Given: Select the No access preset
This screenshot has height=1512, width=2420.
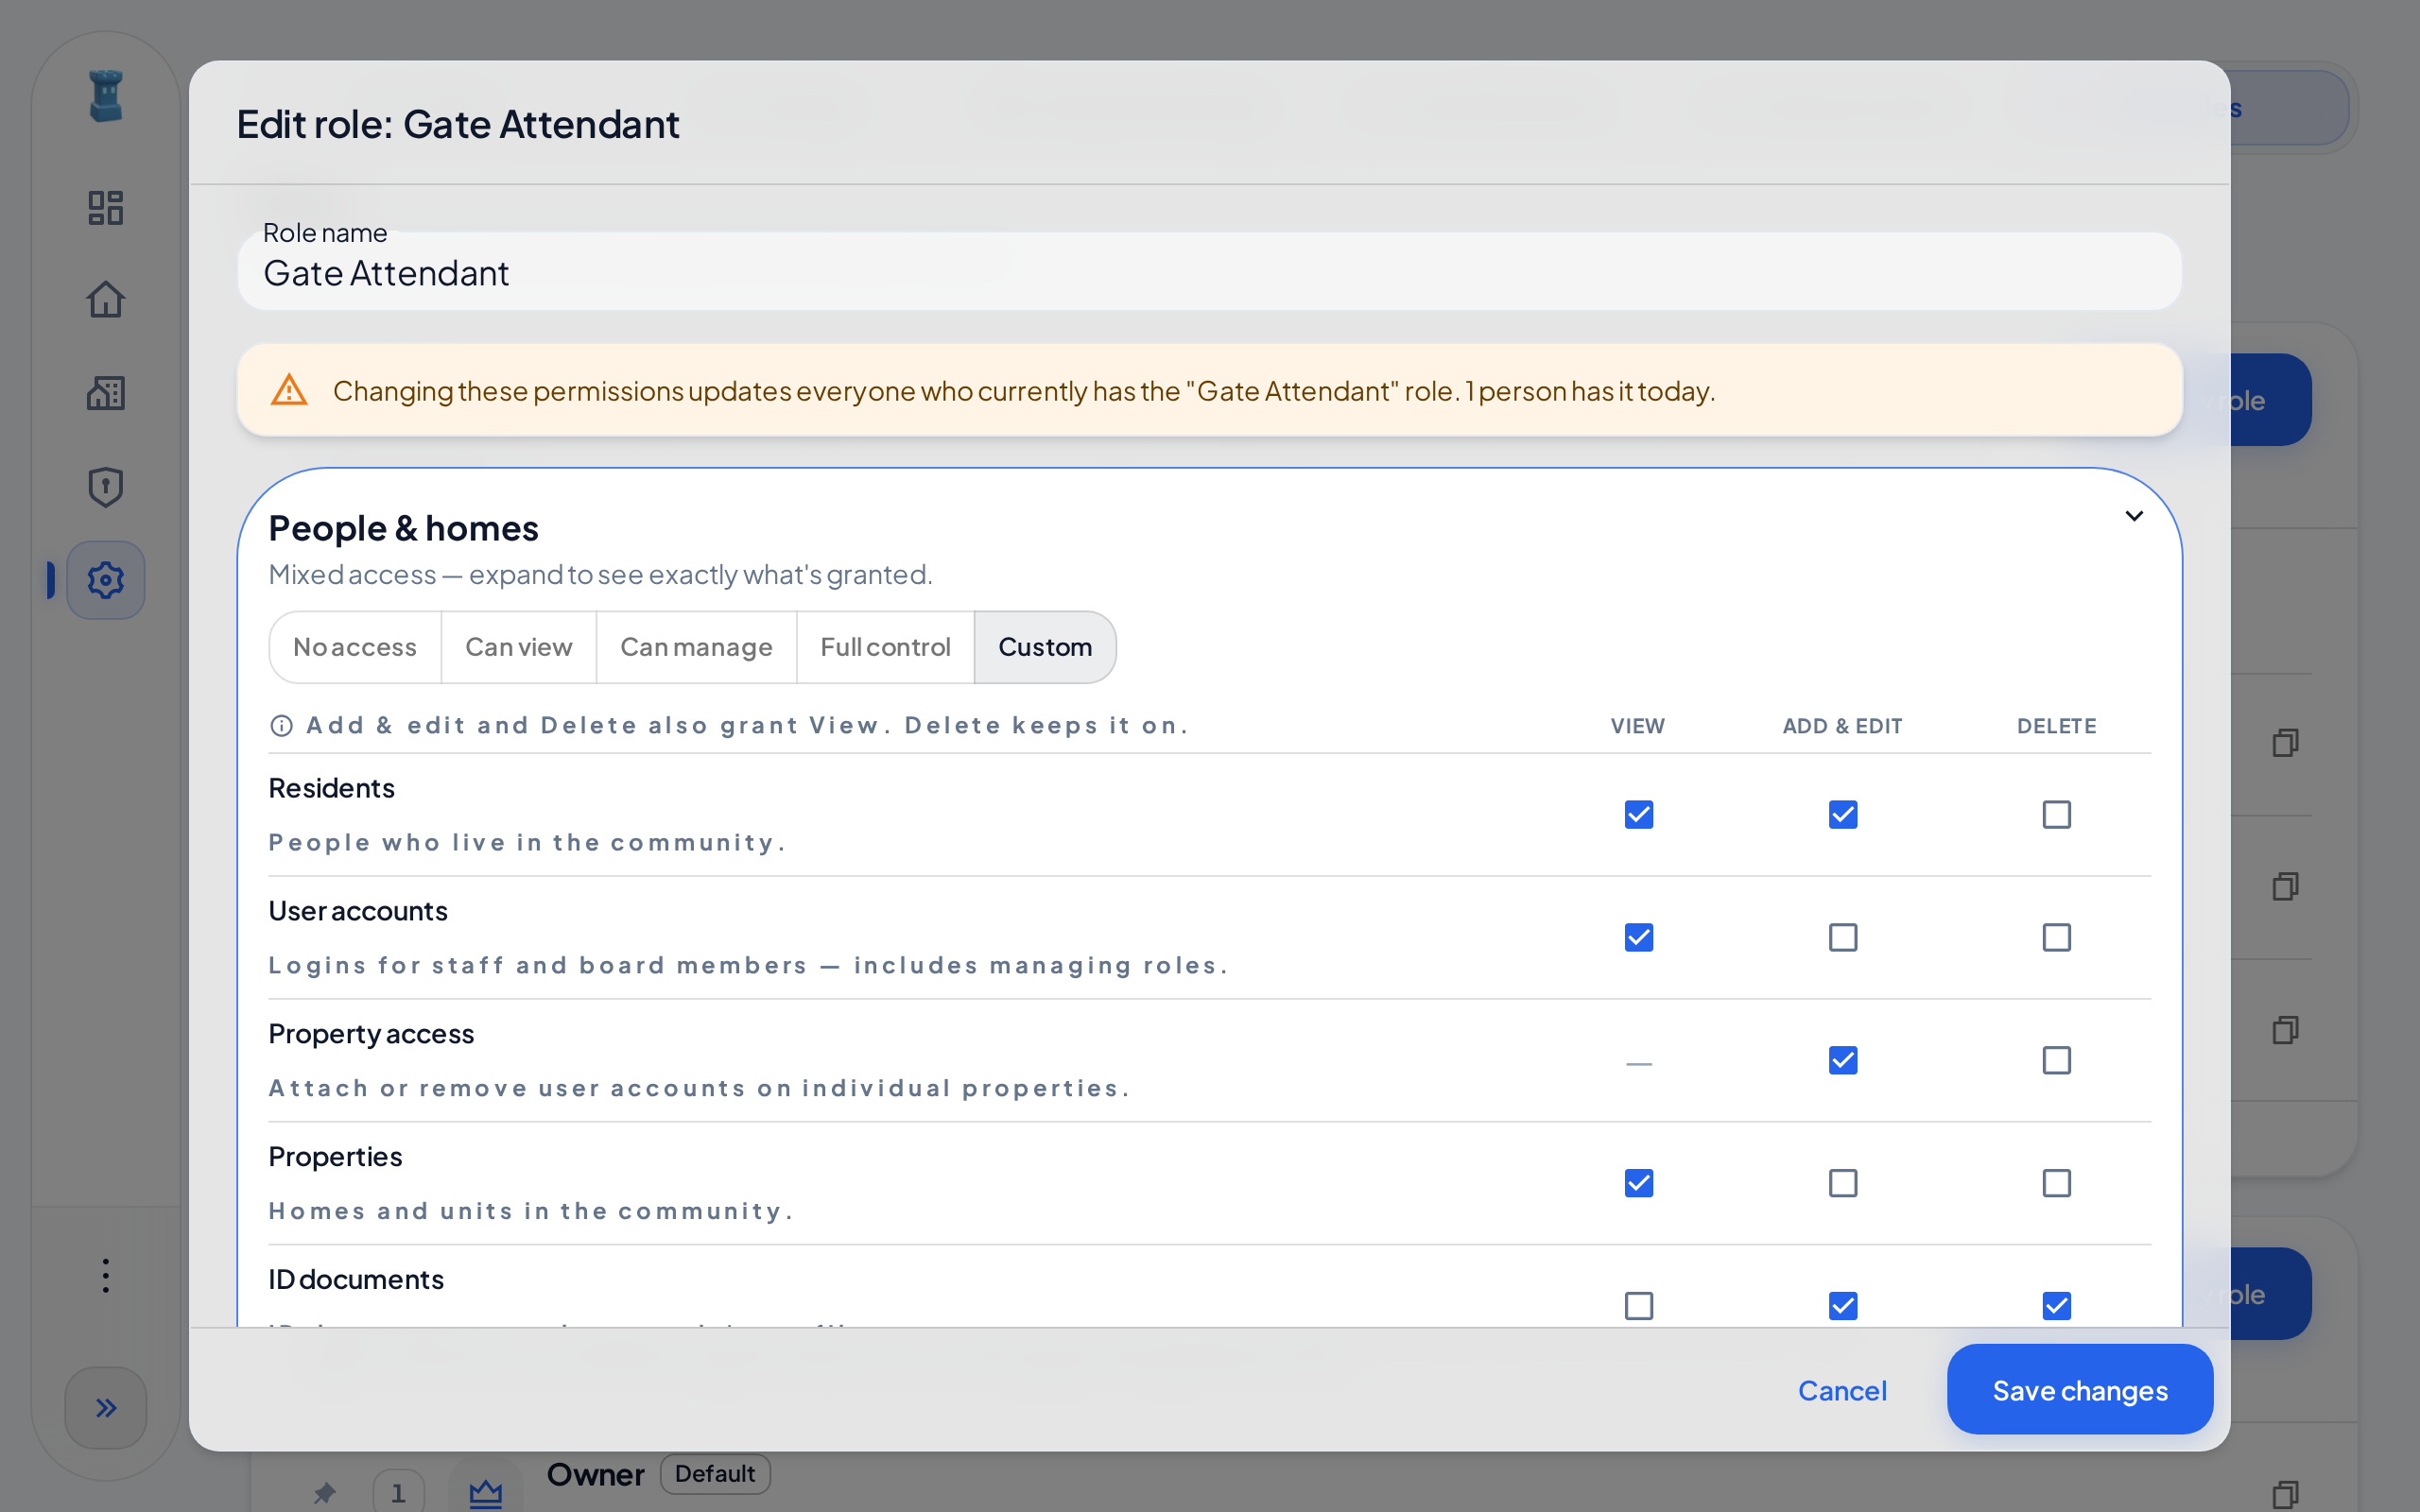Looking at the screenshot, I should pyautogui.click(x=355, y=648).
